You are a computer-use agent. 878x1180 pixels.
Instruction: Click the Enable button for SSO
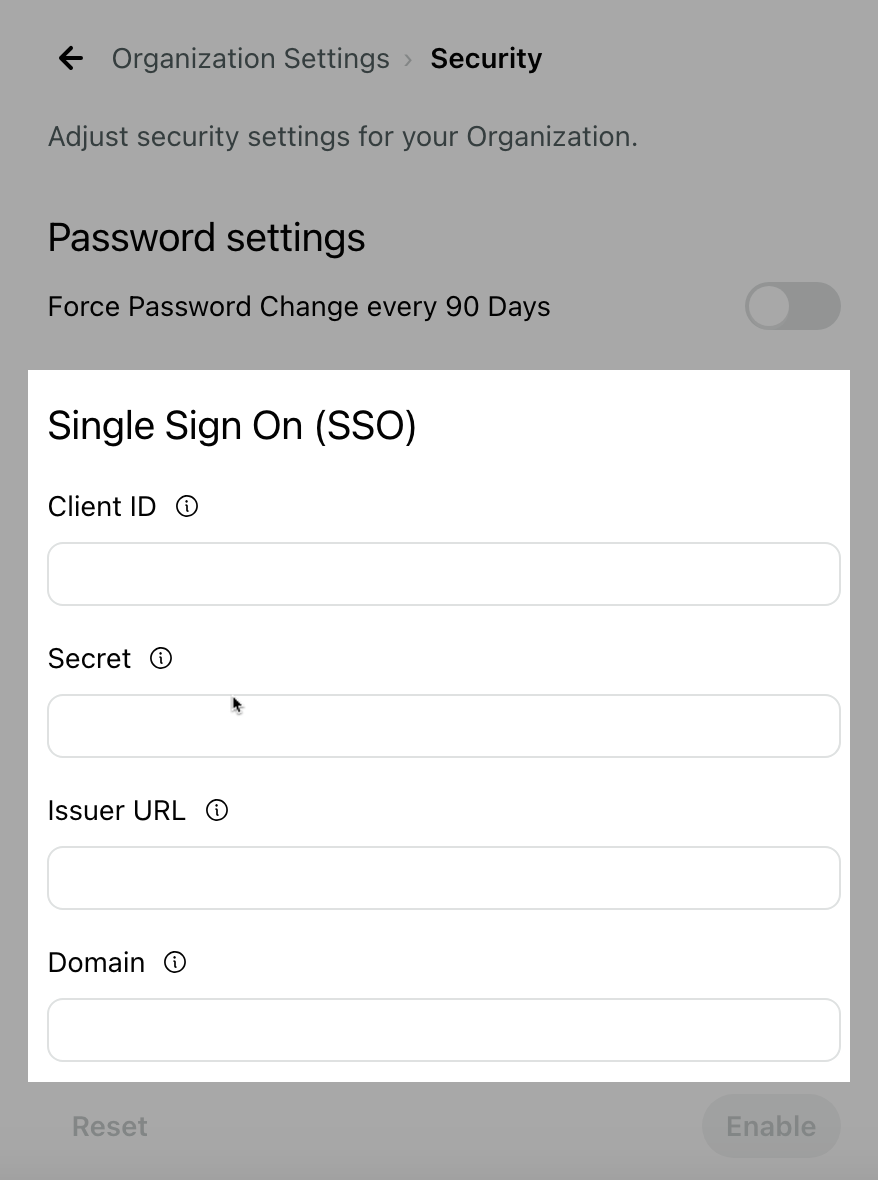(x=771, y=1127)
